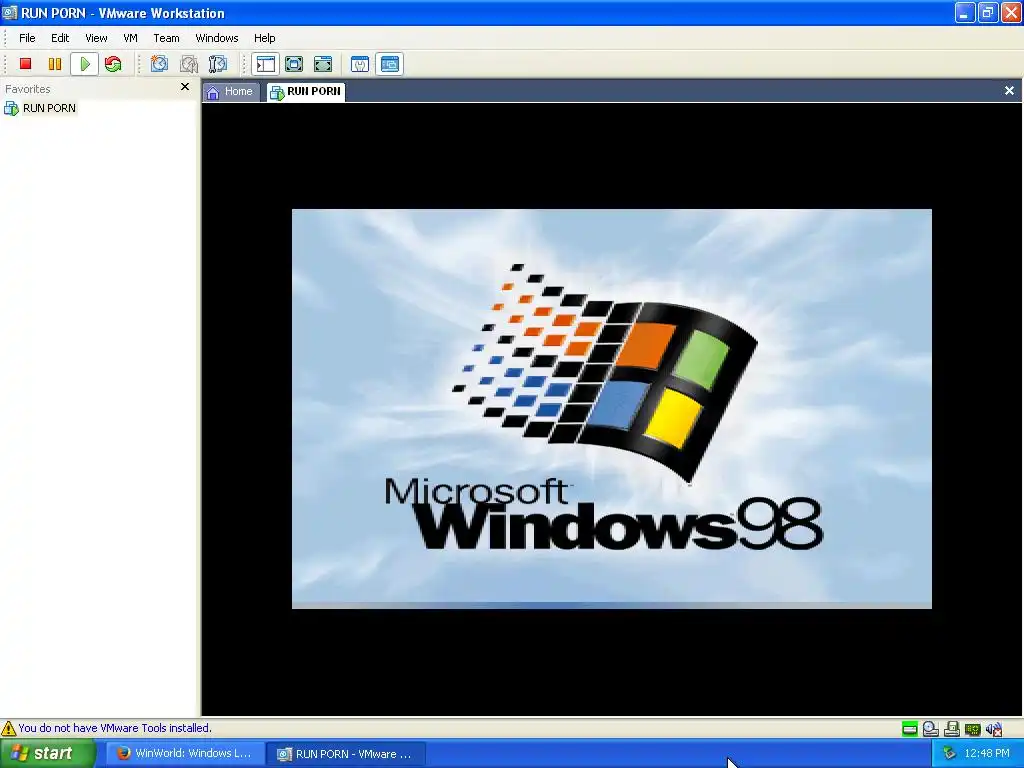1024x768 pixels.
Task: Open the Edit menu
Action: click(x=60, y=38)
